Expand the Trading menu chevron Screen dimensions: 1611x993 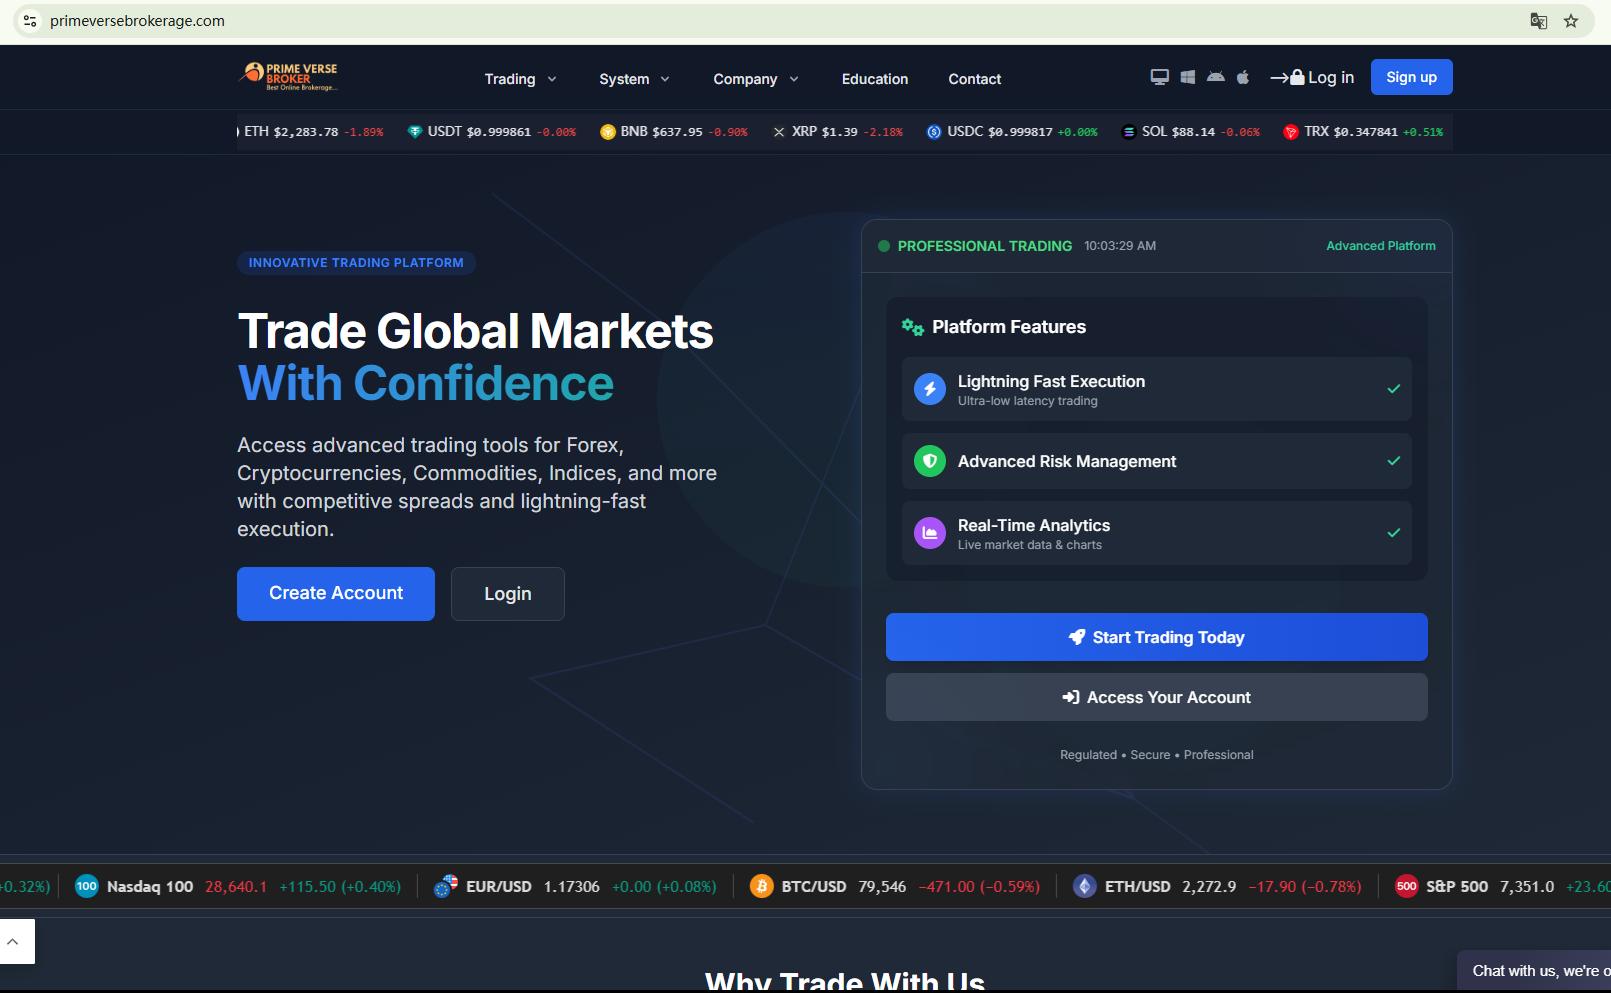[552, 79]
